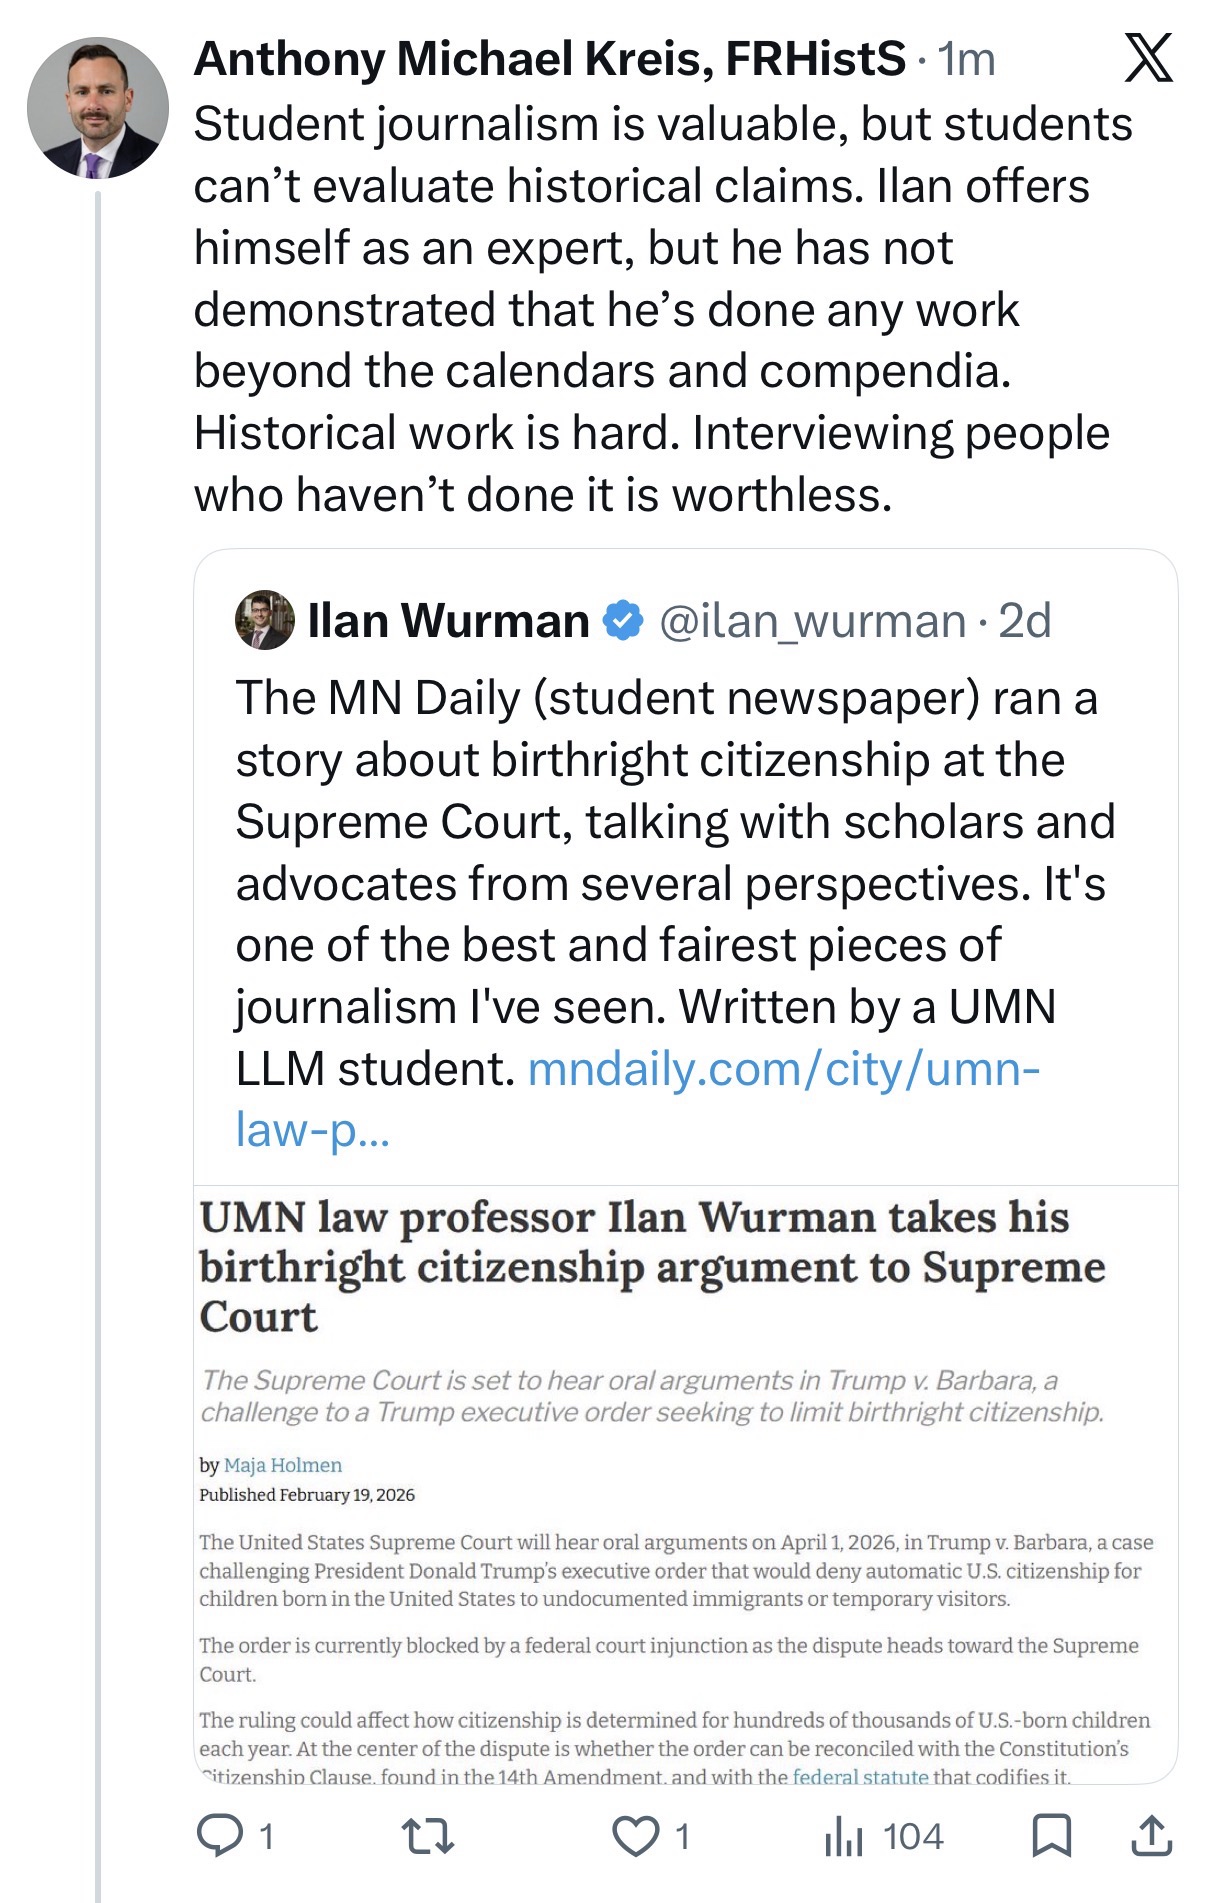1206x1903 pixels.
Task: Open the @ilan_wurman handle
Action: click(812, 621)
